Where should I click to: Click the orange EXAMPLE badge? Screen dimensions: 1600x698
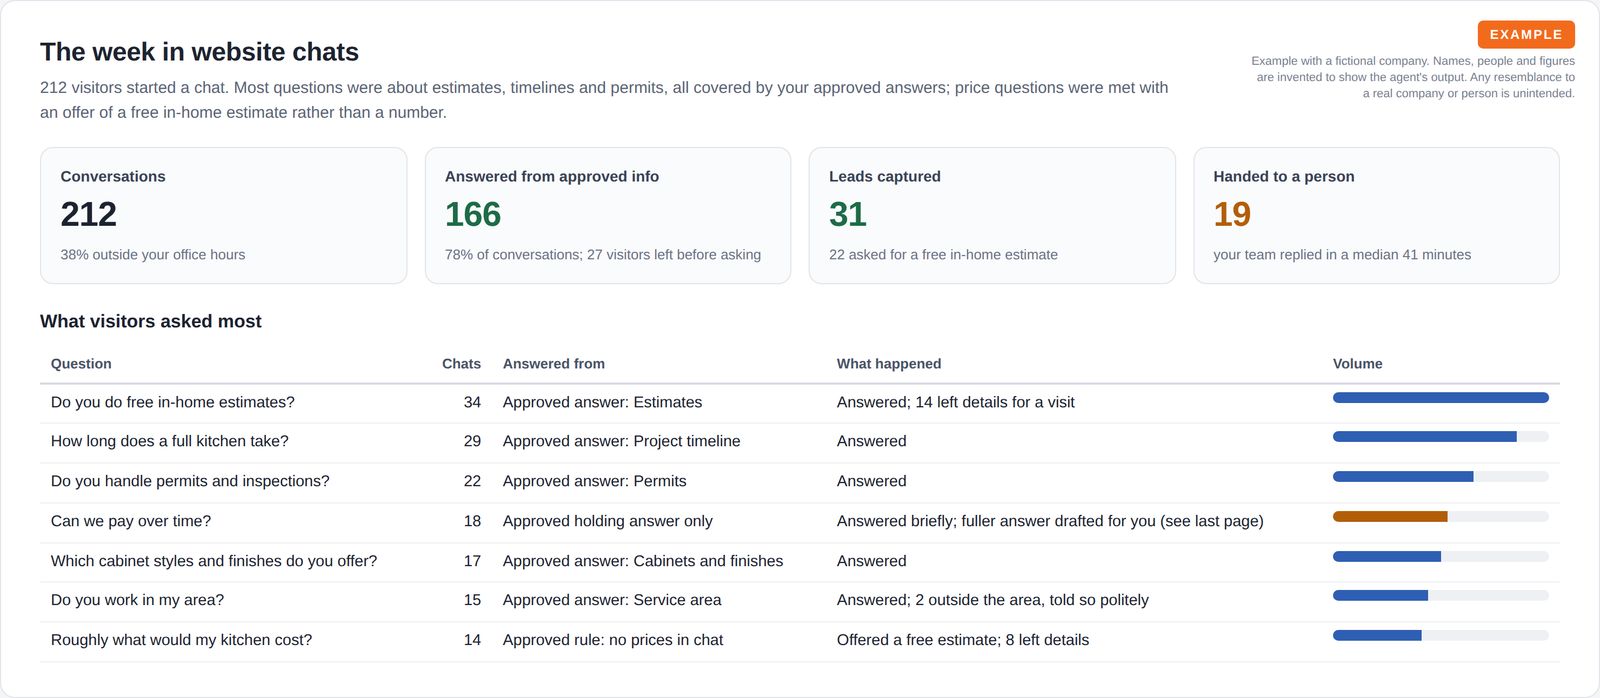(x=1526, y=34)
